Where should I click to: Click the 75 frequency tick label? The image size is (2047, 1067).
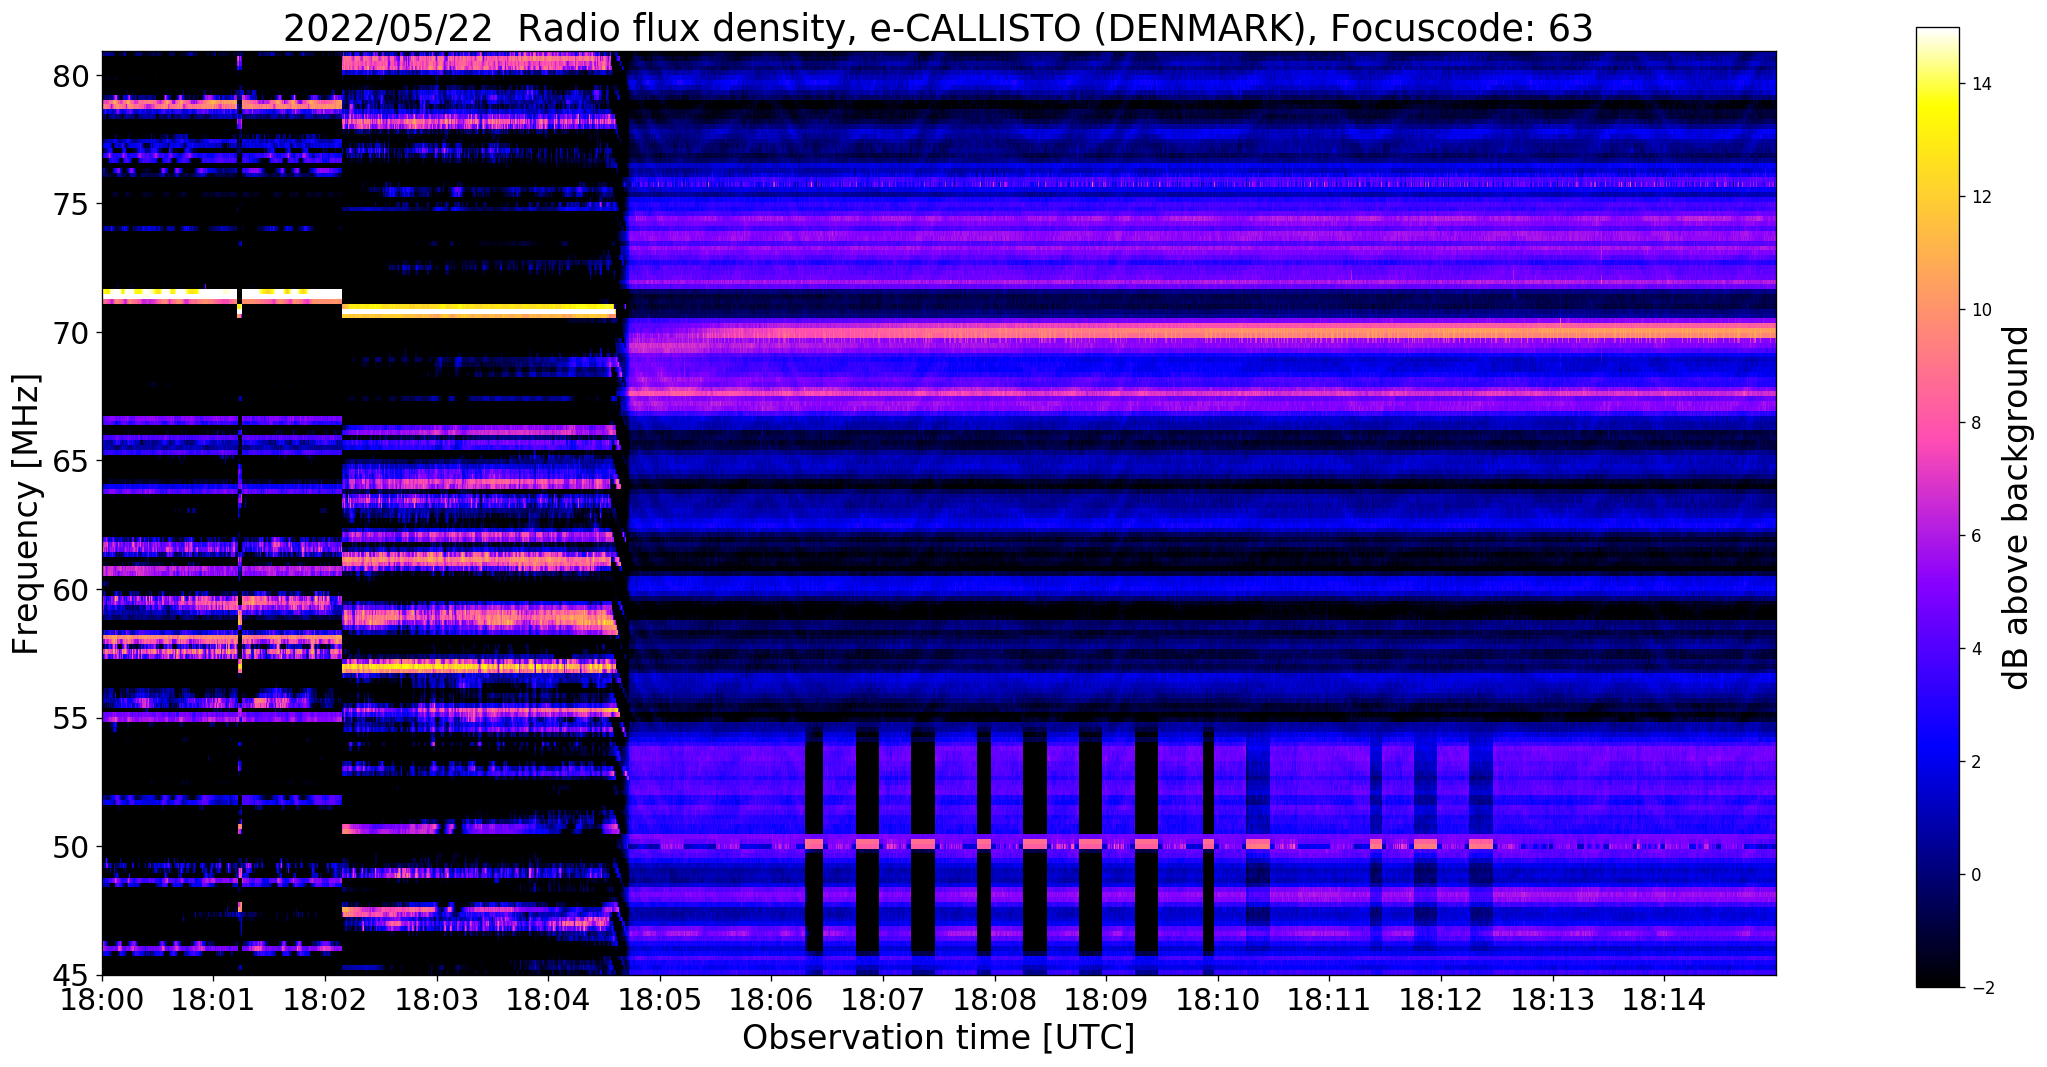tap(73, 204)
